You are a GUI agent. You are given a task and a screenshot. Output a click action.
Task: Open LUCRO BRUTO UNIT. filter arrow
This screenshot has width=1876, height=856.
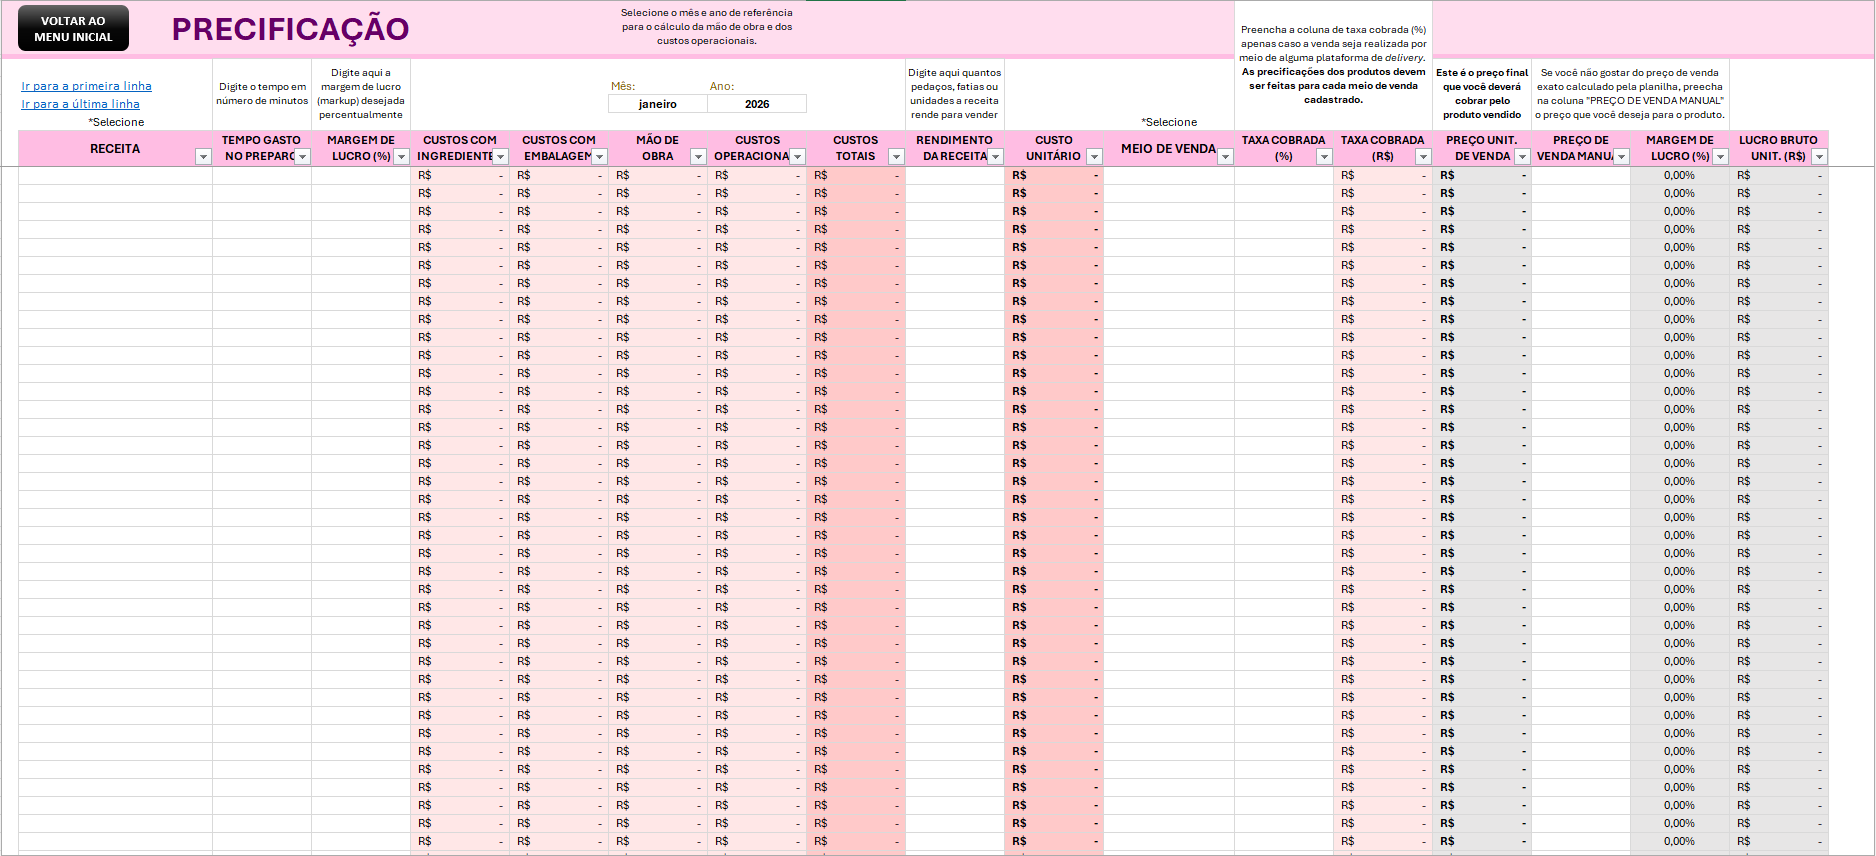1819,157
